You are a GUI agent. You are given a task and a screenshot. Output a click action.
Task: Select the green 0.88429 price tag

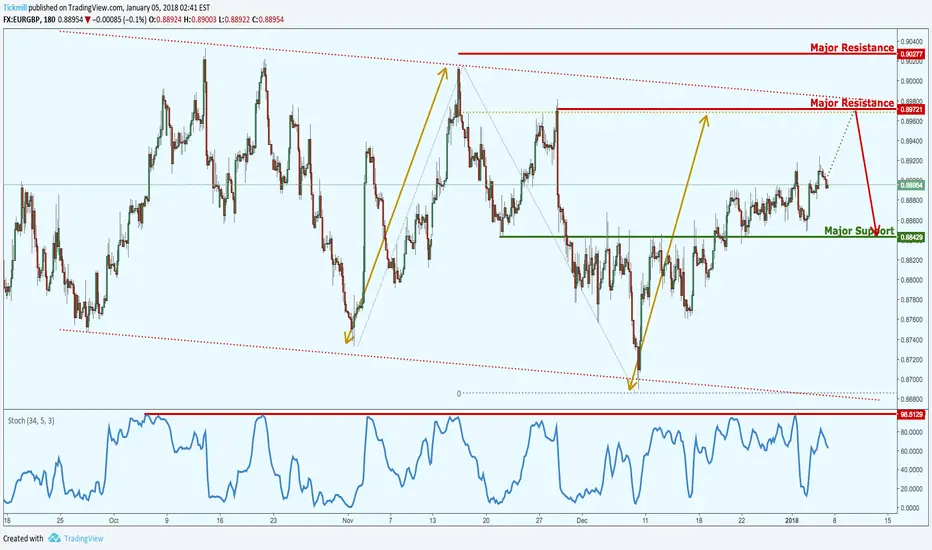(911, 237)
